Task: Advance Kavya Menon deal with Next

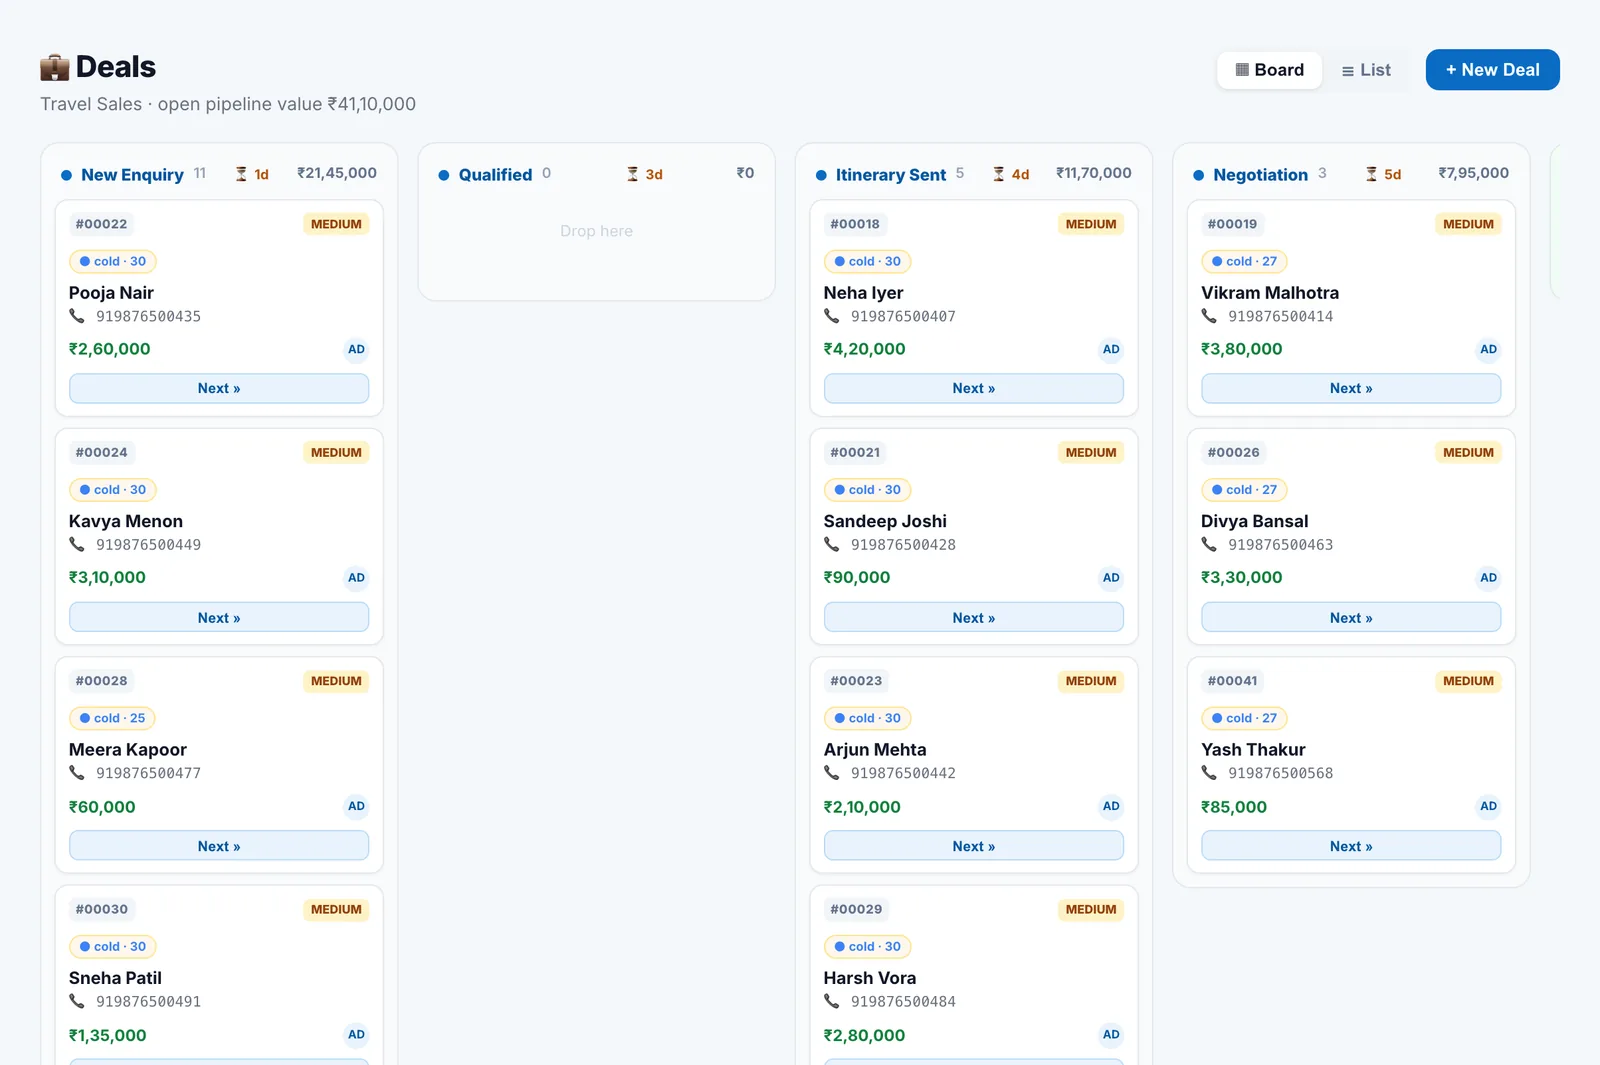Action: click(x=219, y=618)
